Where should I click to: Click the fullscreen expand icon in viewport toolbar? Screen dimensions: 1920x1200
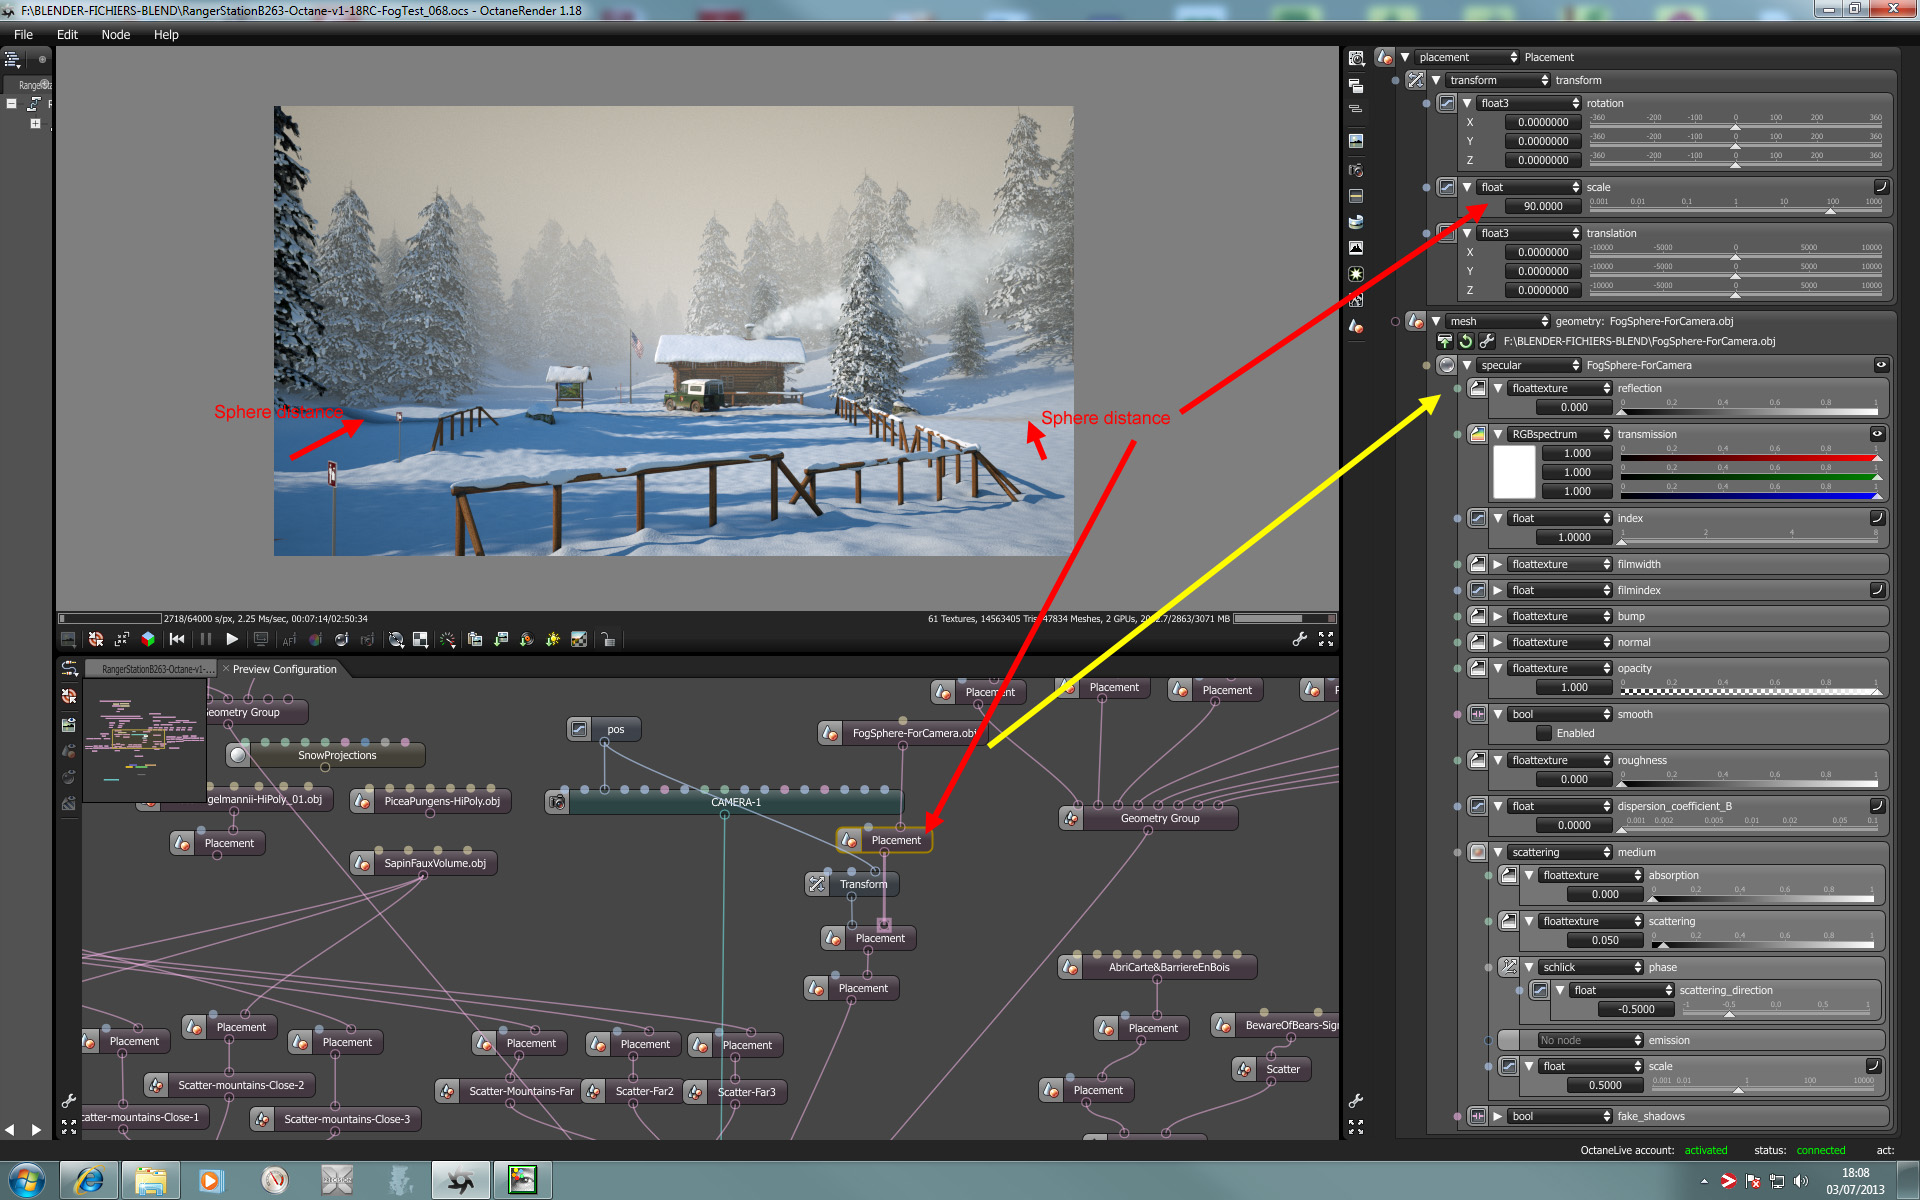point(1326,639)
